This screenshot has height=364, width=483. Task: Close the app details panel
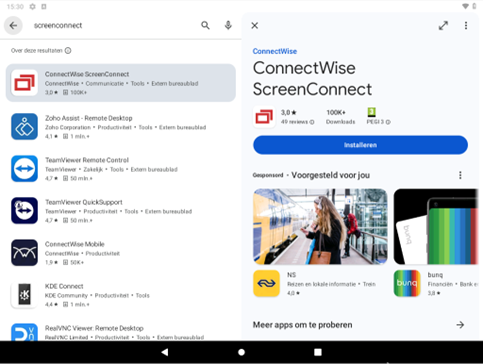coord(255,25)
